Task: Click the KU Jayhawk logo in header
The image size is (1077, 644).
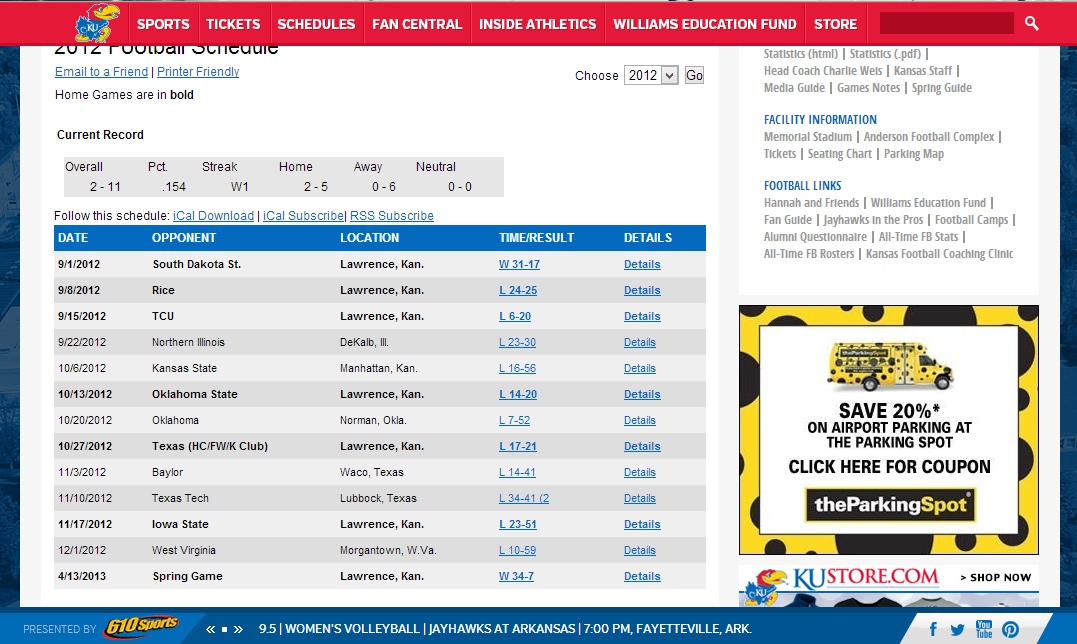Action: (97, 23)
